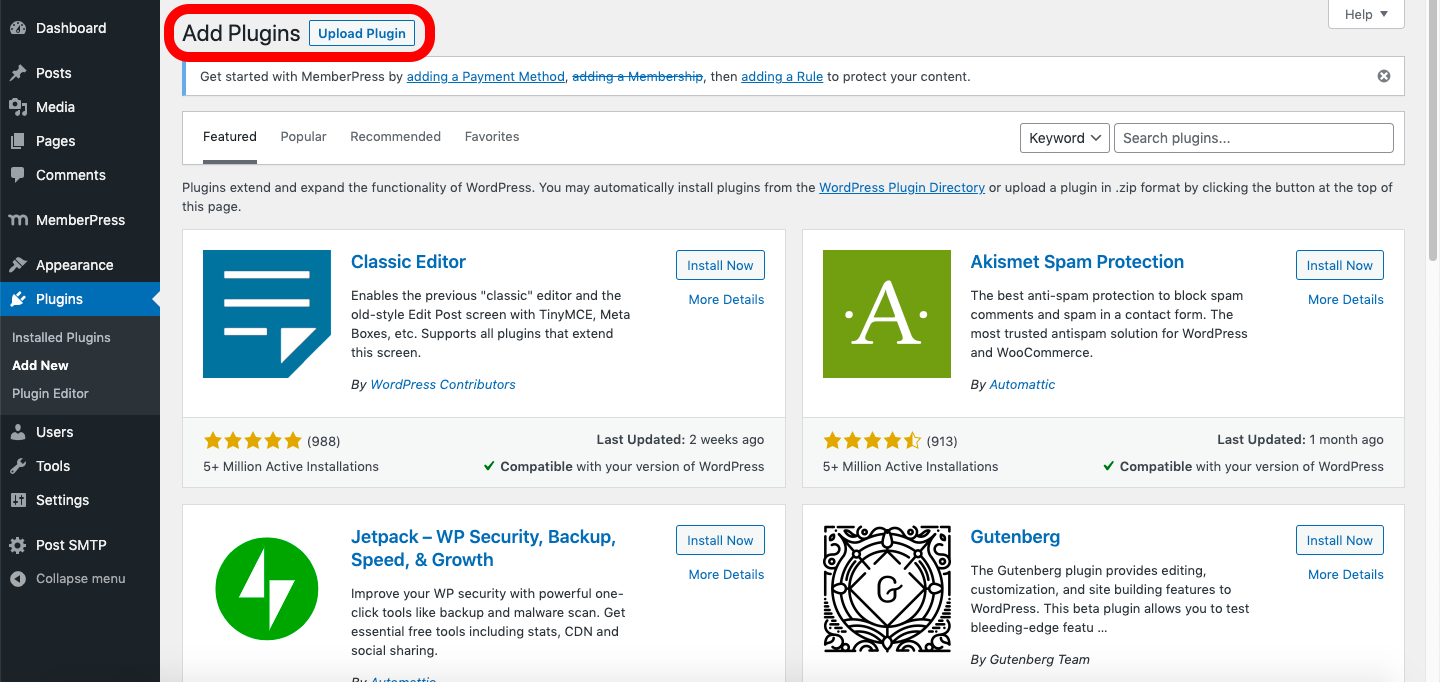The image size is (1440, 682).
Task: Switch to the Recommended tab
Action: click(x=395, y=137)
